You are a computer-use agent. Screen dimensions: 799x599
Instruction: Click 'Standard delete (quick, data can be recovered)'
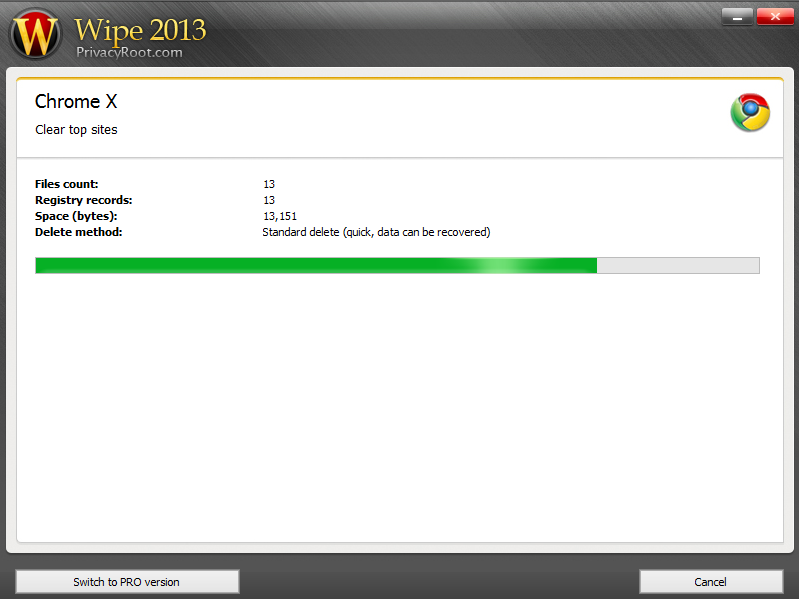pos(376,232)
